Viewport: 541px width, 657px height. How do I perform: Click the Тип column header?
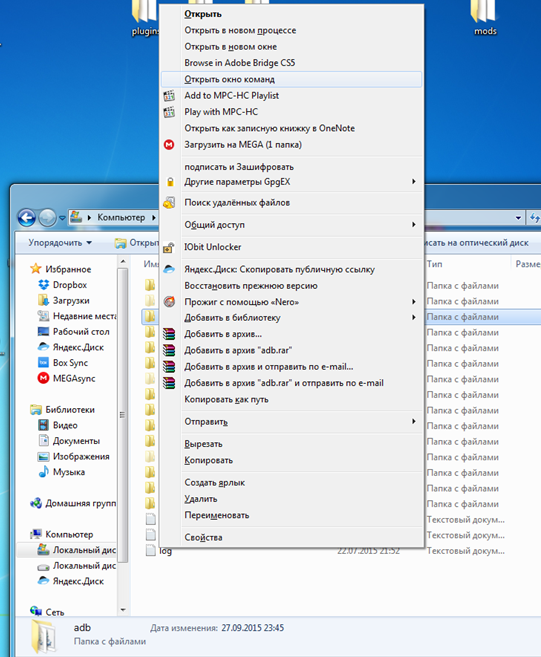coord(467,264)
